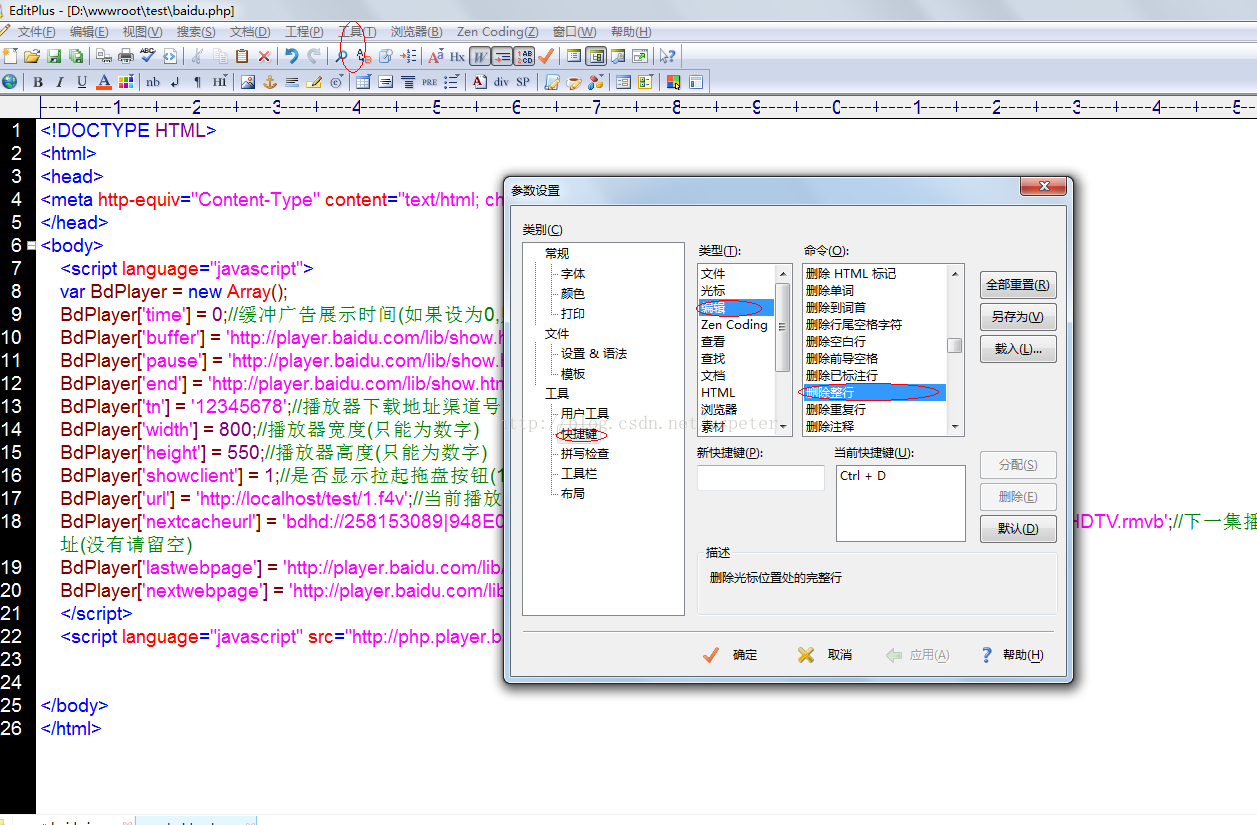Click the 另存为(V) button
The width and height of the screenshot is (1257, 825).
tap(1018, 317)
